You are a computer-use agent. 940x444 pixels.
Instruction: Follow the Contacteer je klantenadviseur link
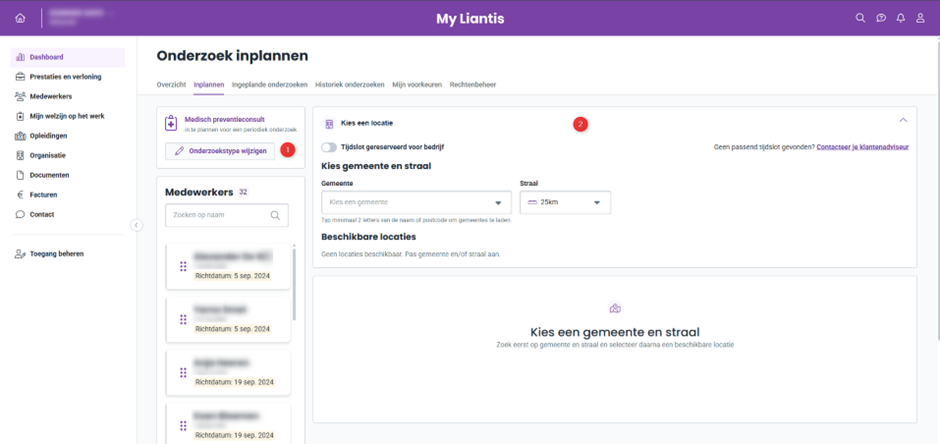pyautogui.click(x=863, y=146)
